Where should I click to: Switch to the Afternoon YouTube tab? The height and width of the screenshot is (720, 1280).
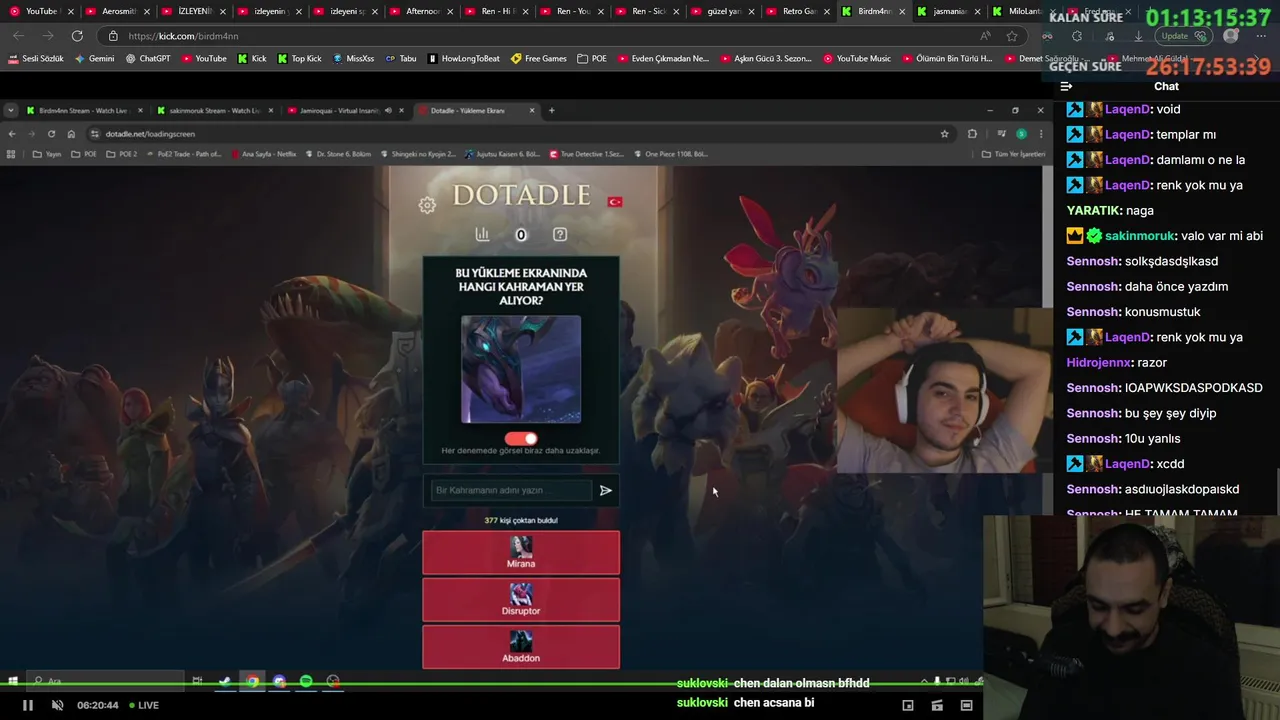422,11
